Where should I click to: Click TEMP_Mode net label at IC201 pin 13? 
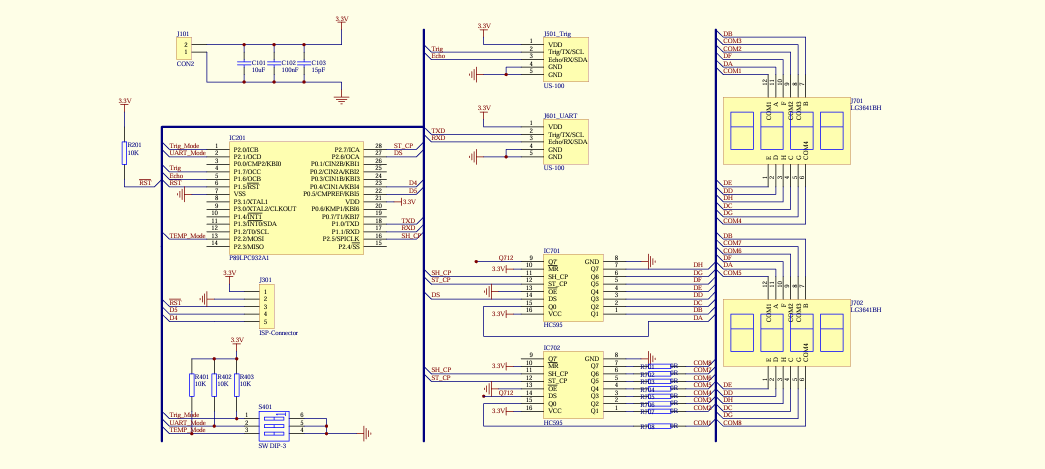tap(187, 236)
